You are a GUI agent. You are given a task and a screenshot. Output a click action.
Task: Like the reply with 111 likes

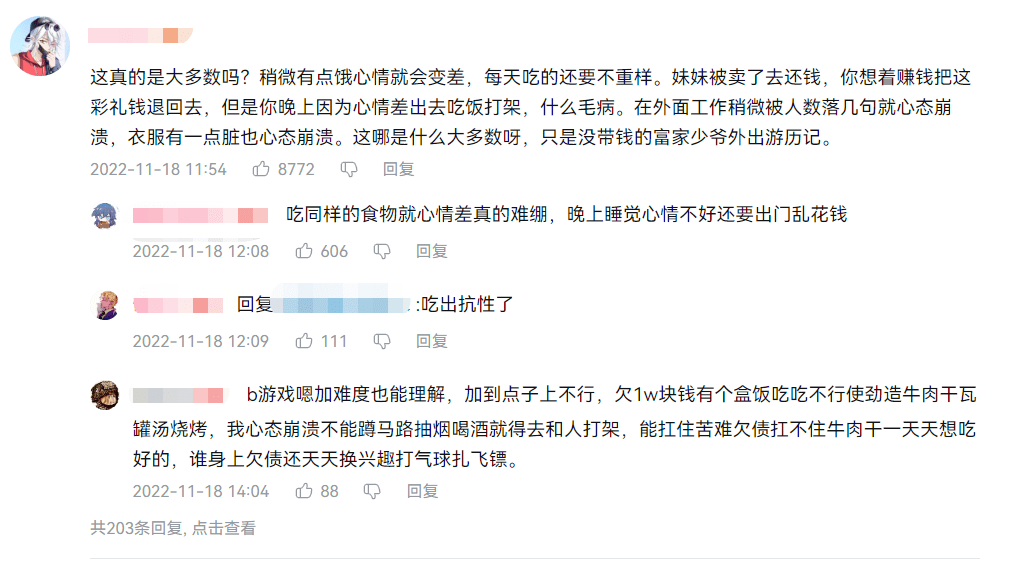[305, 341]
